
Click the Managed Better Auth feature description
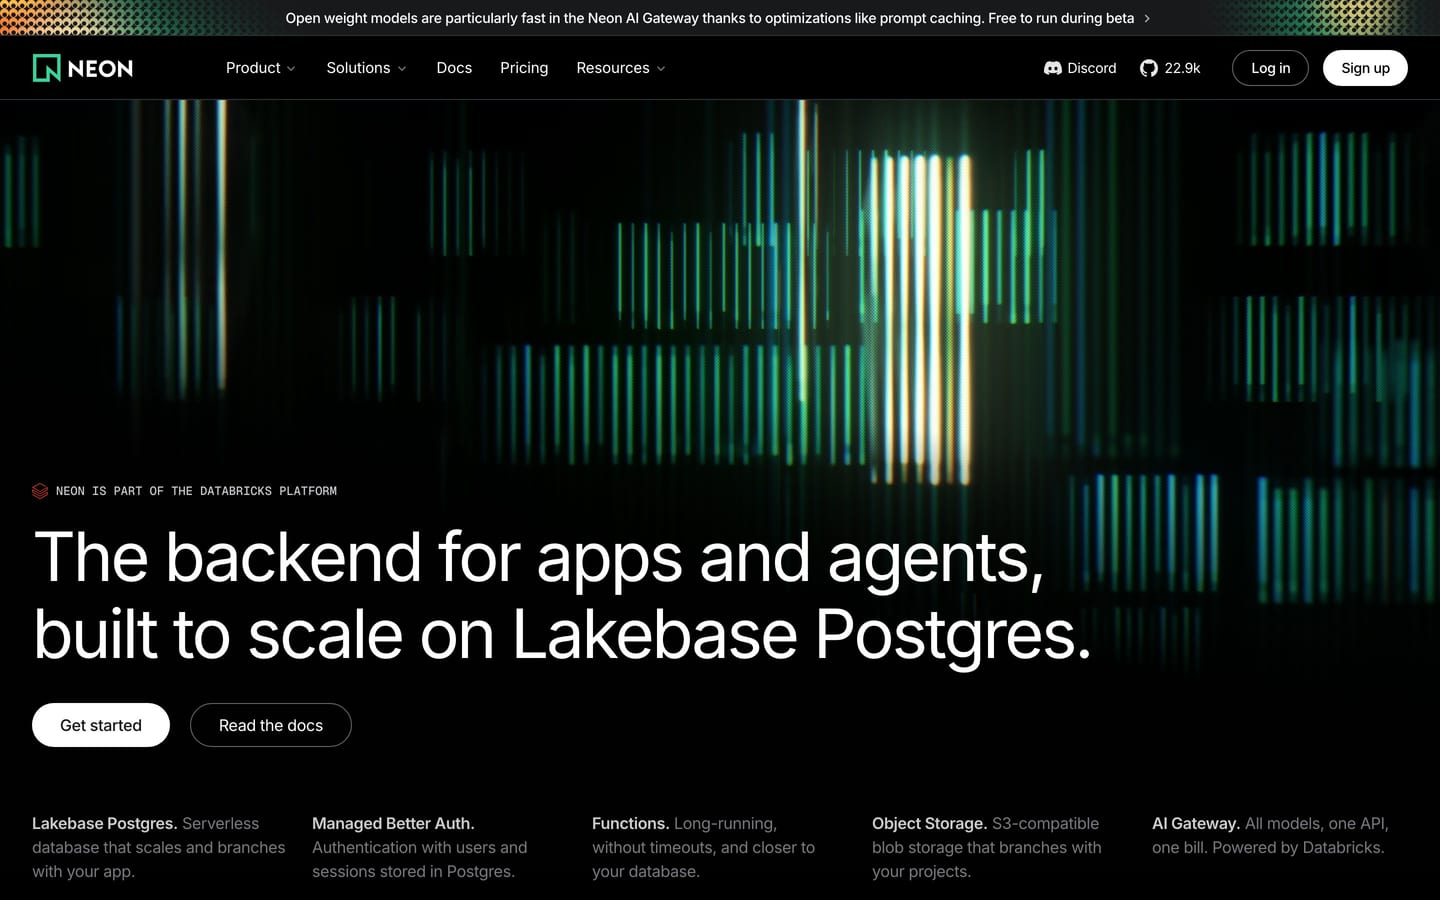coord(420,847)
